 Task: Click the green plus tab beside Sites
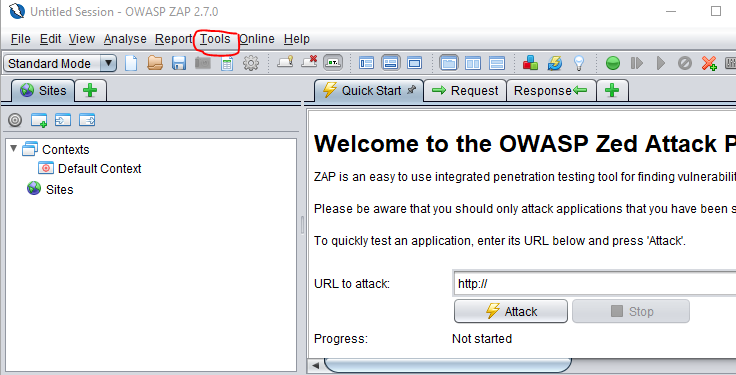click(x=90, y=91)
